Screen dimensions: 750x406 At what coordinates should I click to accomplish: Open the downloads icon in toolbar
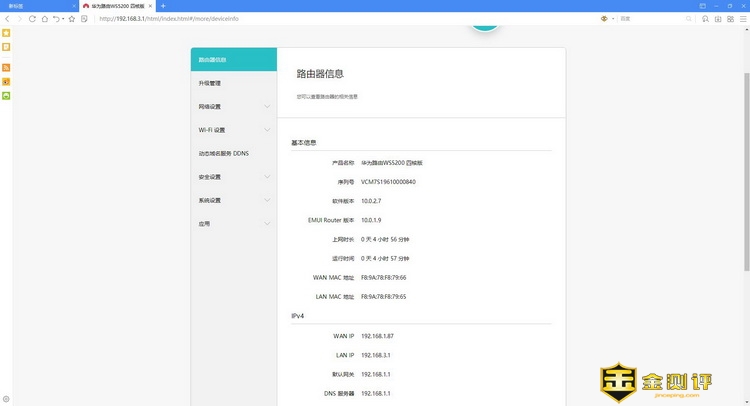(x=719, y=18)
